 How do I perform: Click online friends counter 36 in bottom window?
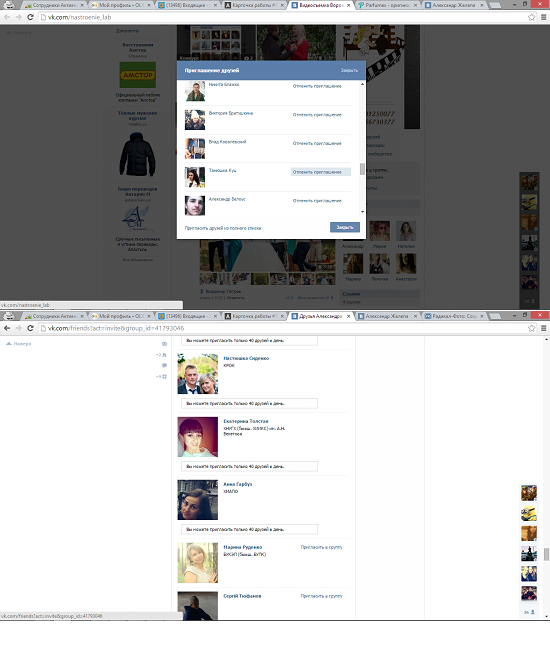(529, 612)
